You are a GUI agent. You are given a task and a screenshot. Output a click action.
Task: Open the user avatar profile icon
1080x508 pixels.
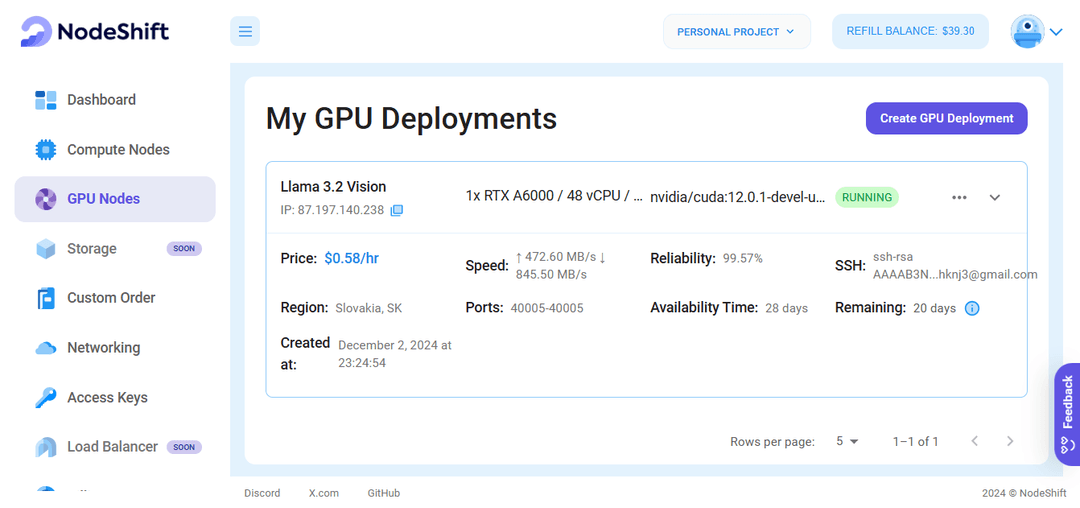coord(1027,32)
